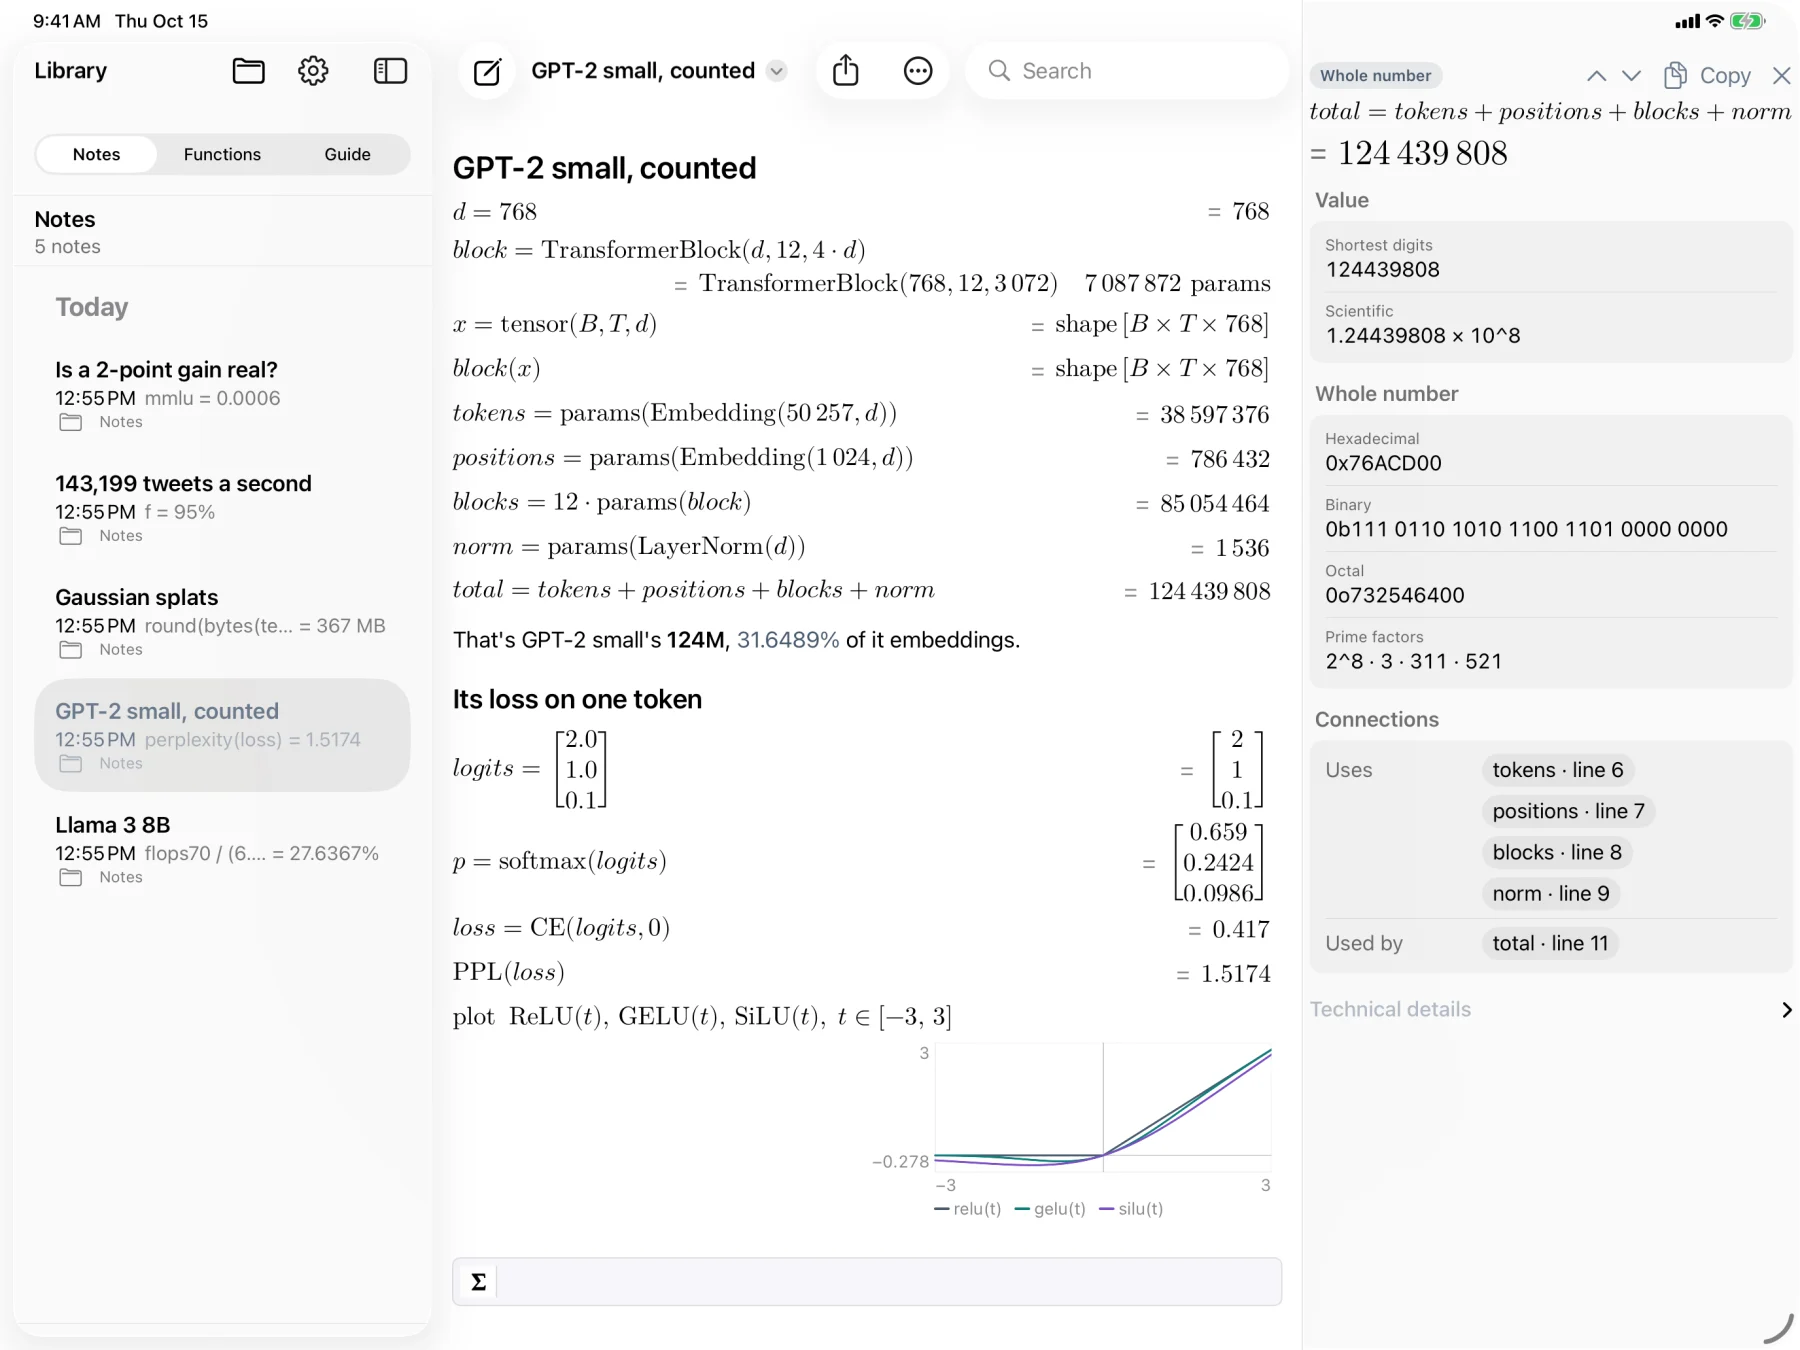
Task: Click the gelu(t) legend entry
Action: [x=1050, y=1209]
